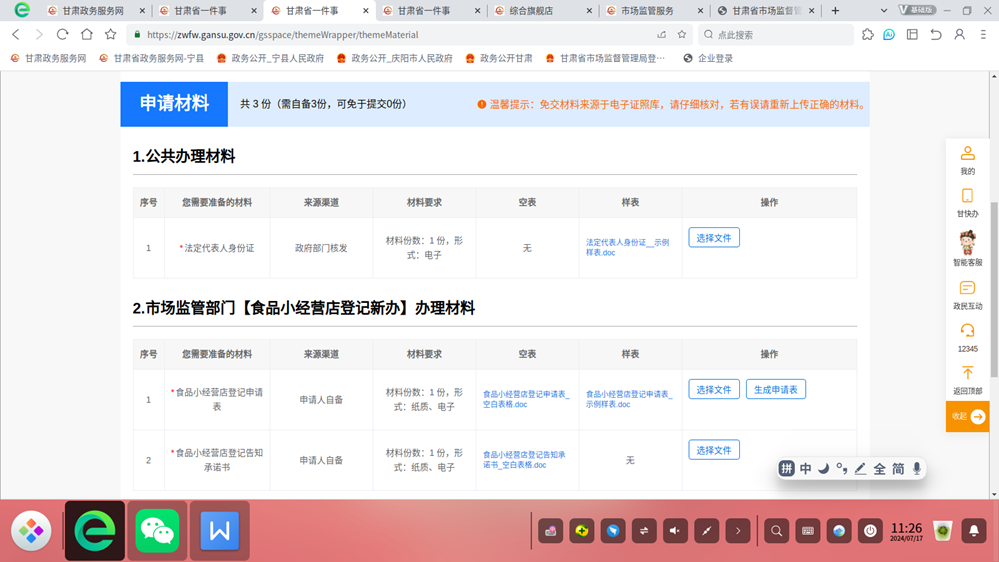Viewport: 999px width, 562px height.
Task: Open a new browser tab
Action: pyautogui.click(x=835, y=11)
